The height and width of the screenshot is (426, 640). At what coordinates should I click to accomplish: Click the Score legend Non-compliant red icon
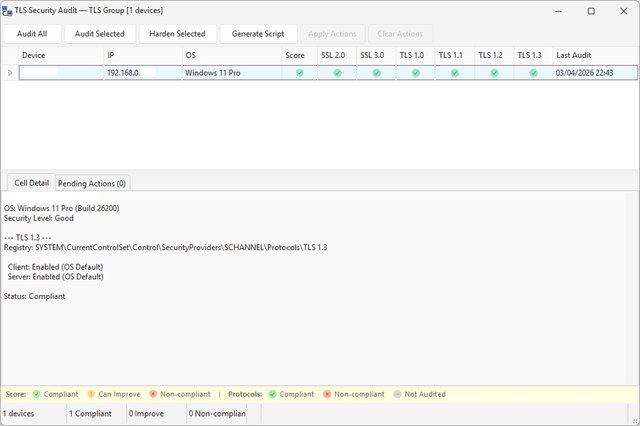[153, 394]
